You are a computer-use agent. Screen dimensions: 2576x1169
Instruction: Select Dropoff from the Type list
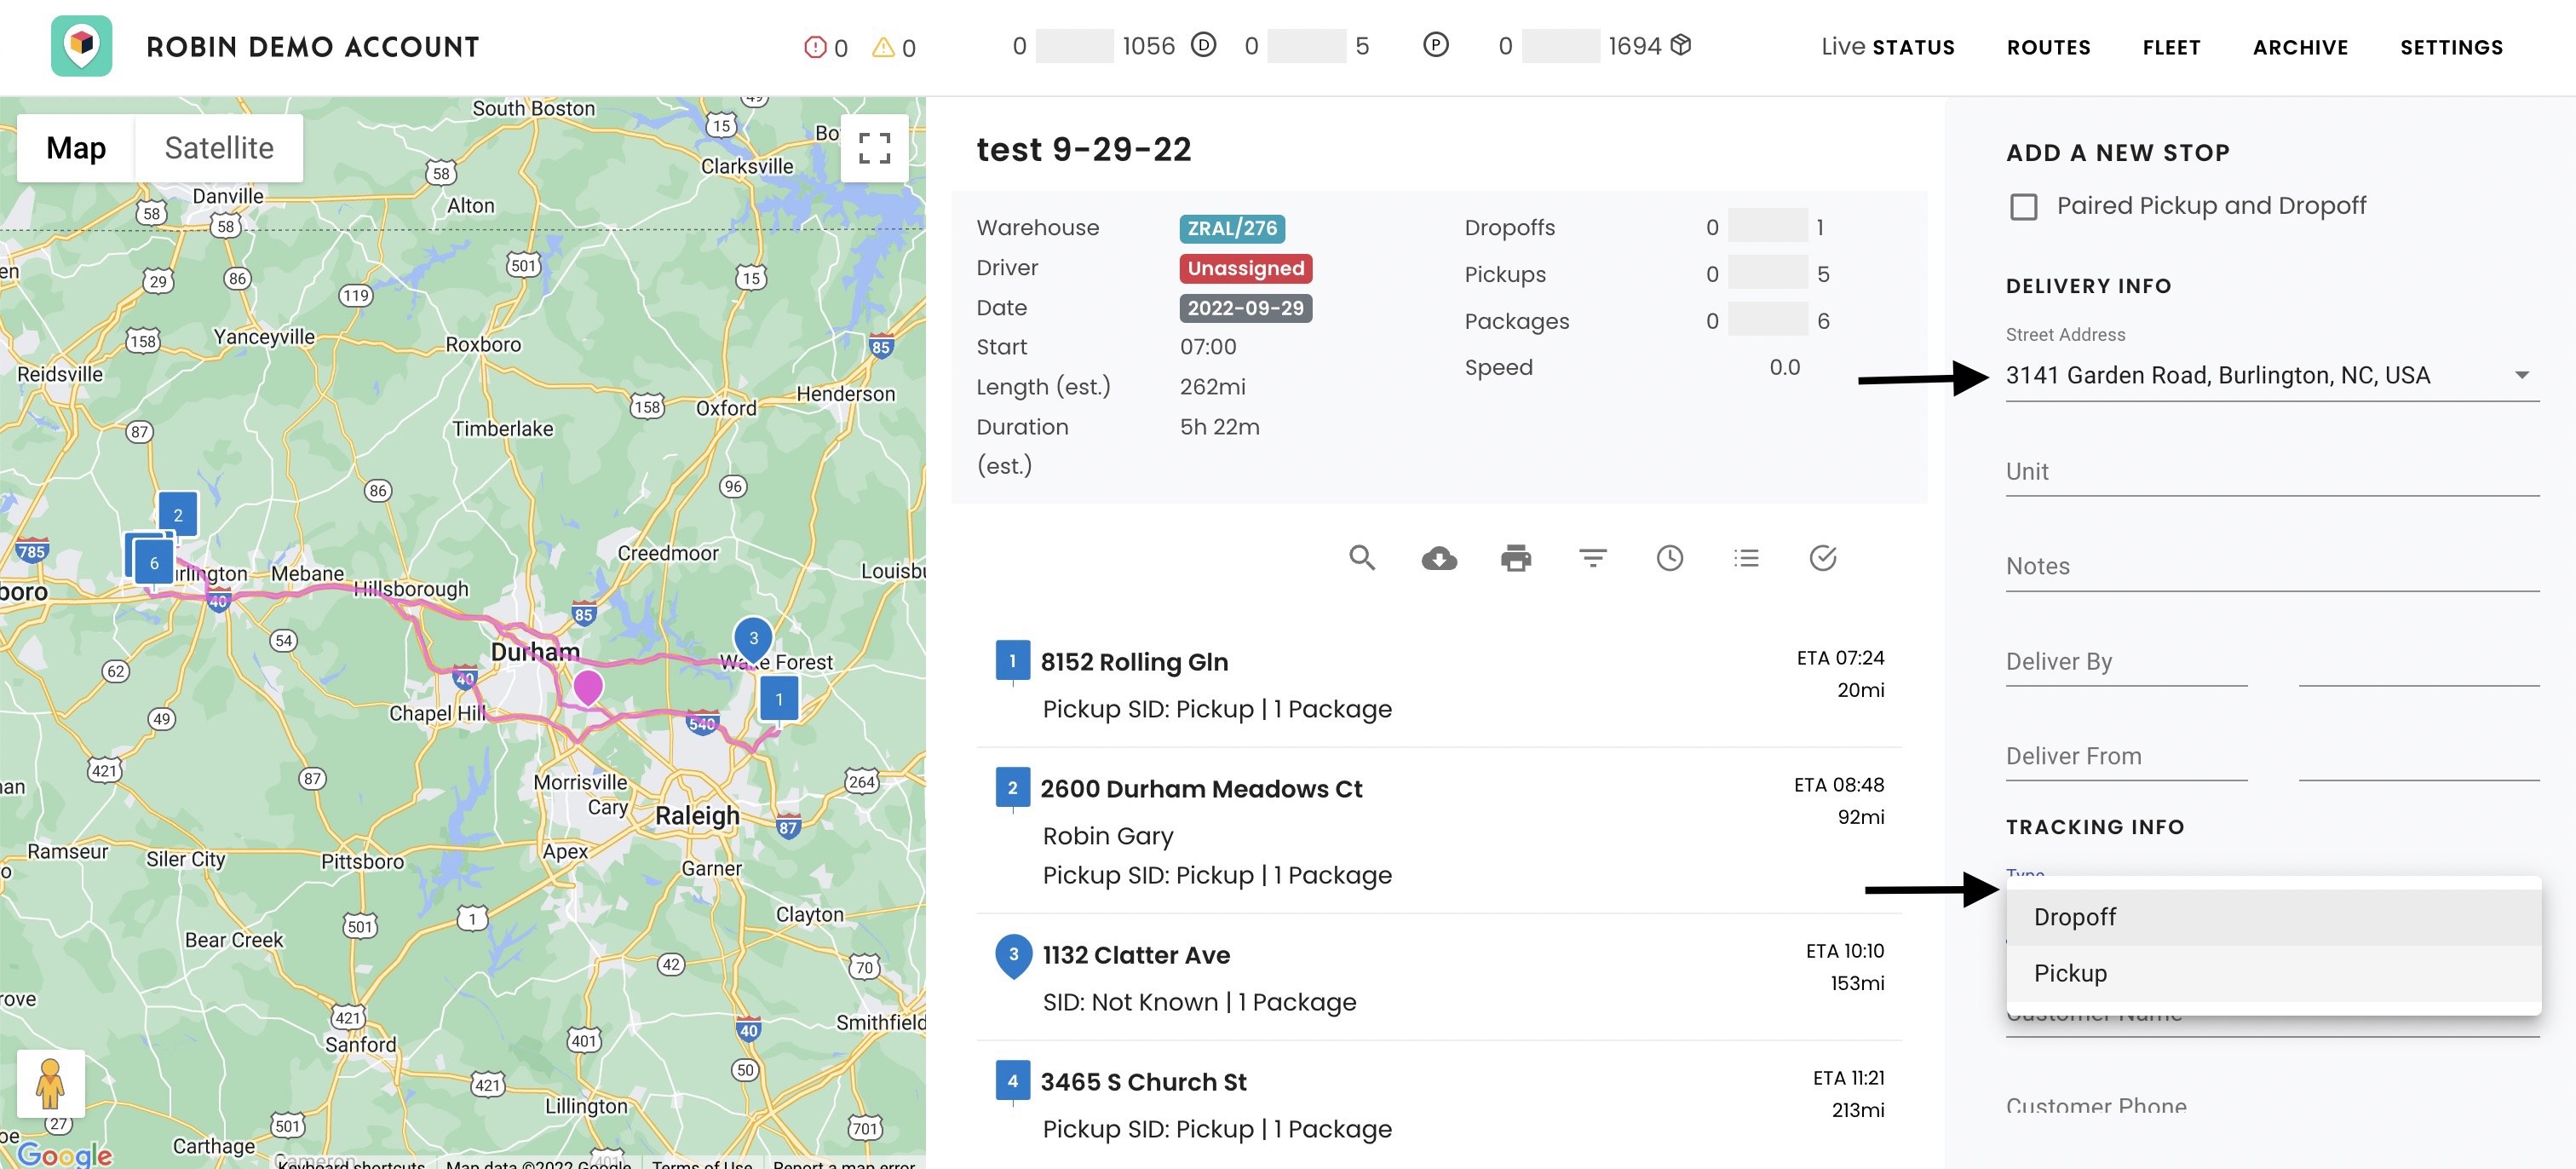pos(2074,917)
